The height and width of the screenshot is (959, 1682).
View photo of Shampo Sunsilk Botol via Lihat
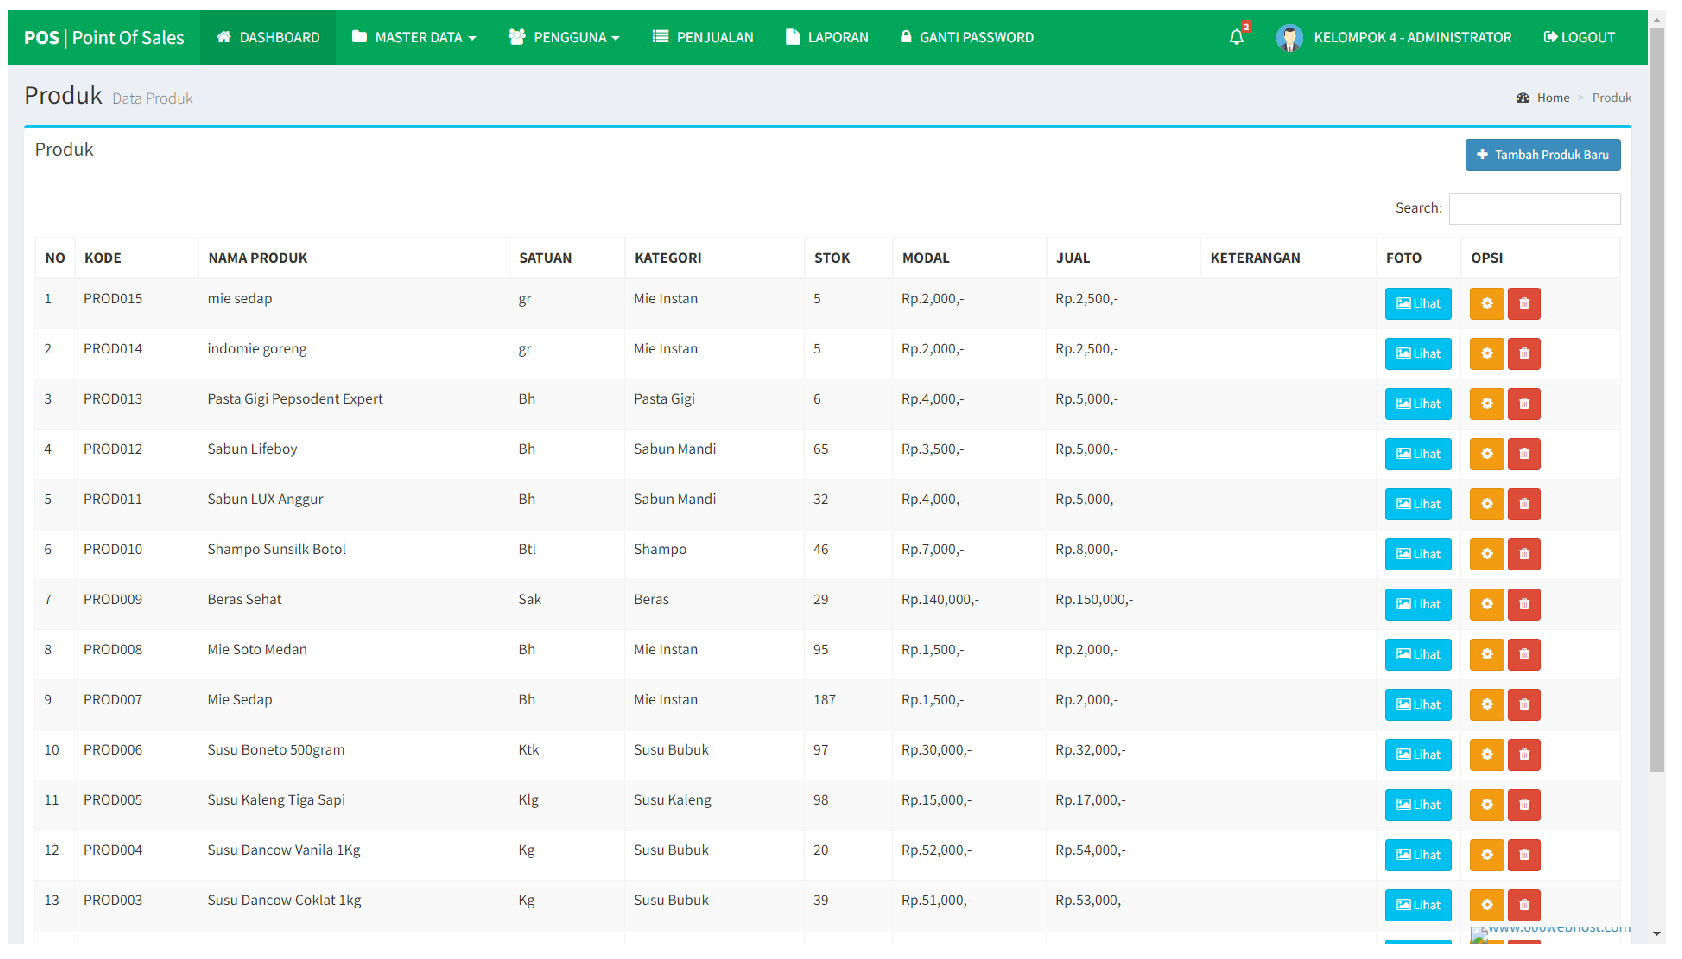click(x=1417, y=554)
